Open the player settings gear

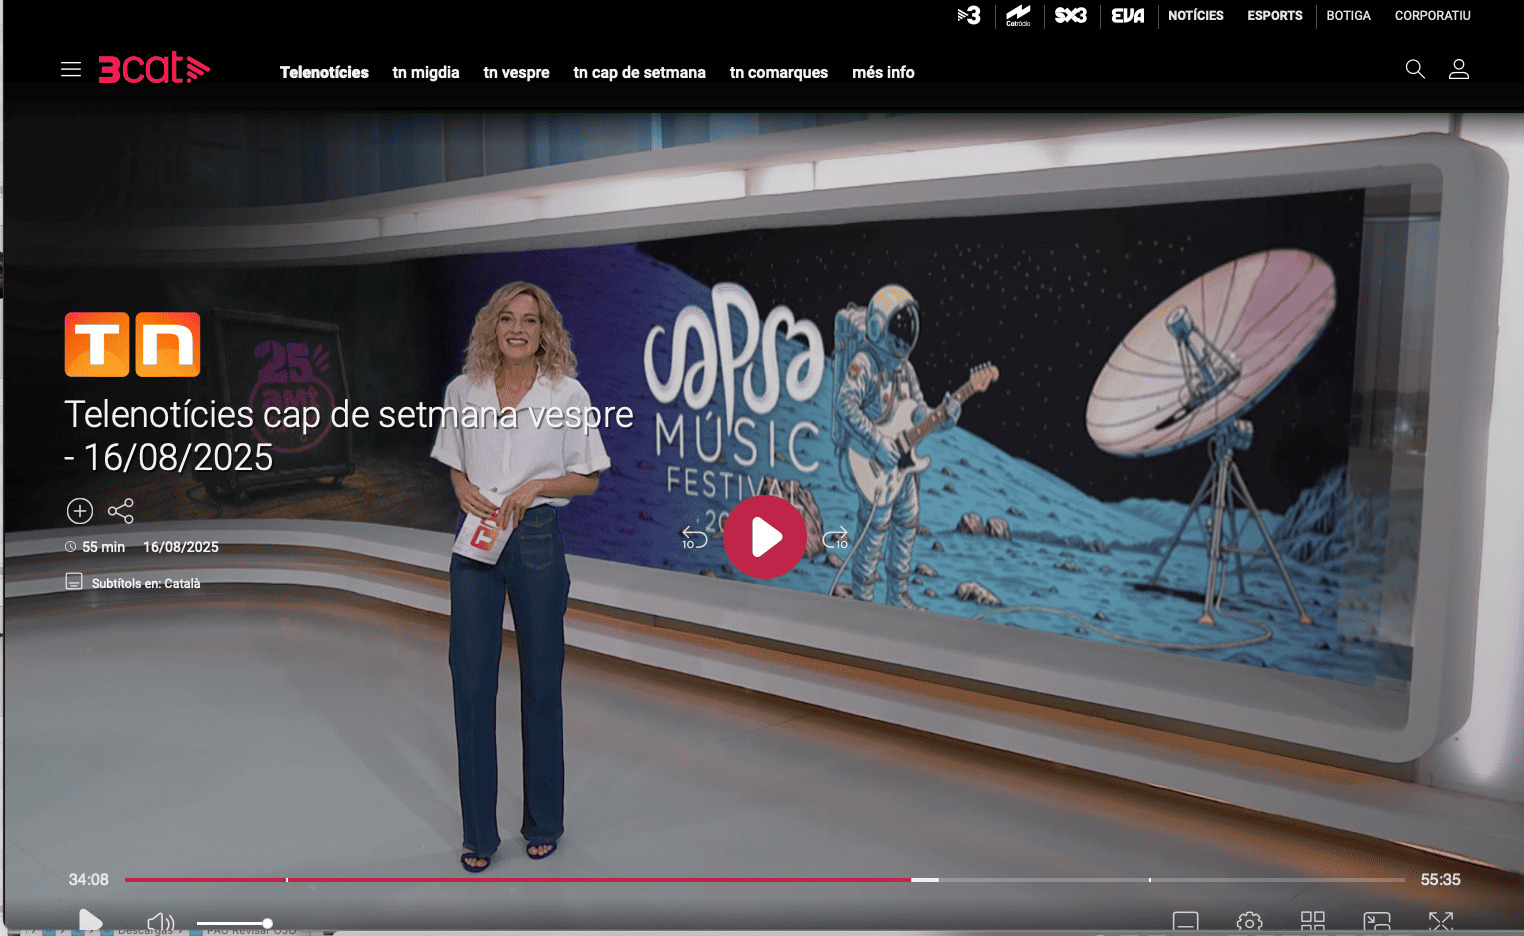[x=1249, y=922]
